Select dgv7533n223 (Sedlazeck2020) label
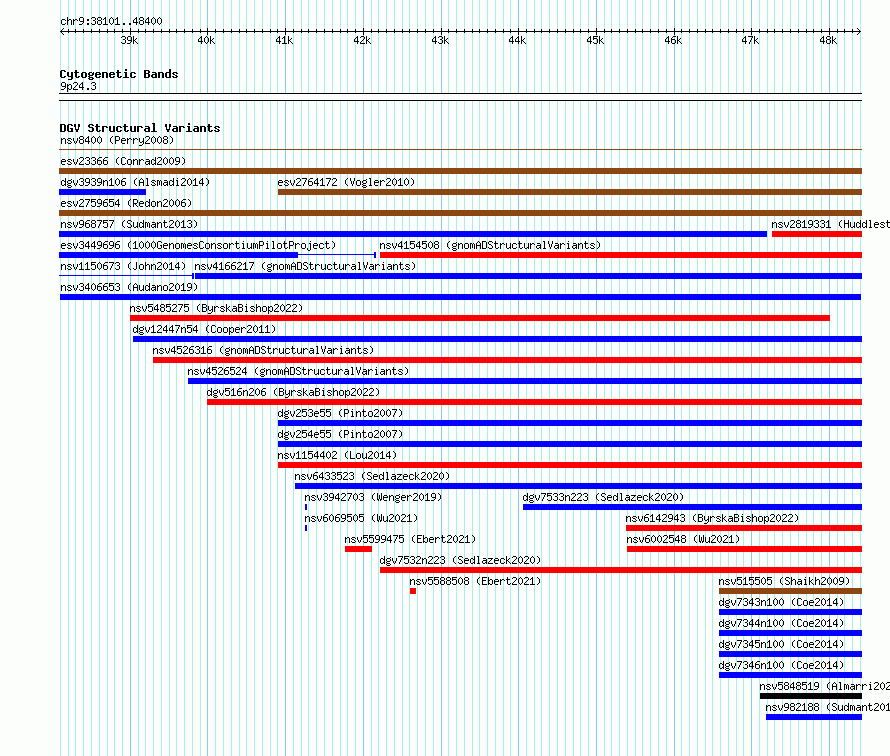Viewport: 890px width, 756px height. click(603, 497)
